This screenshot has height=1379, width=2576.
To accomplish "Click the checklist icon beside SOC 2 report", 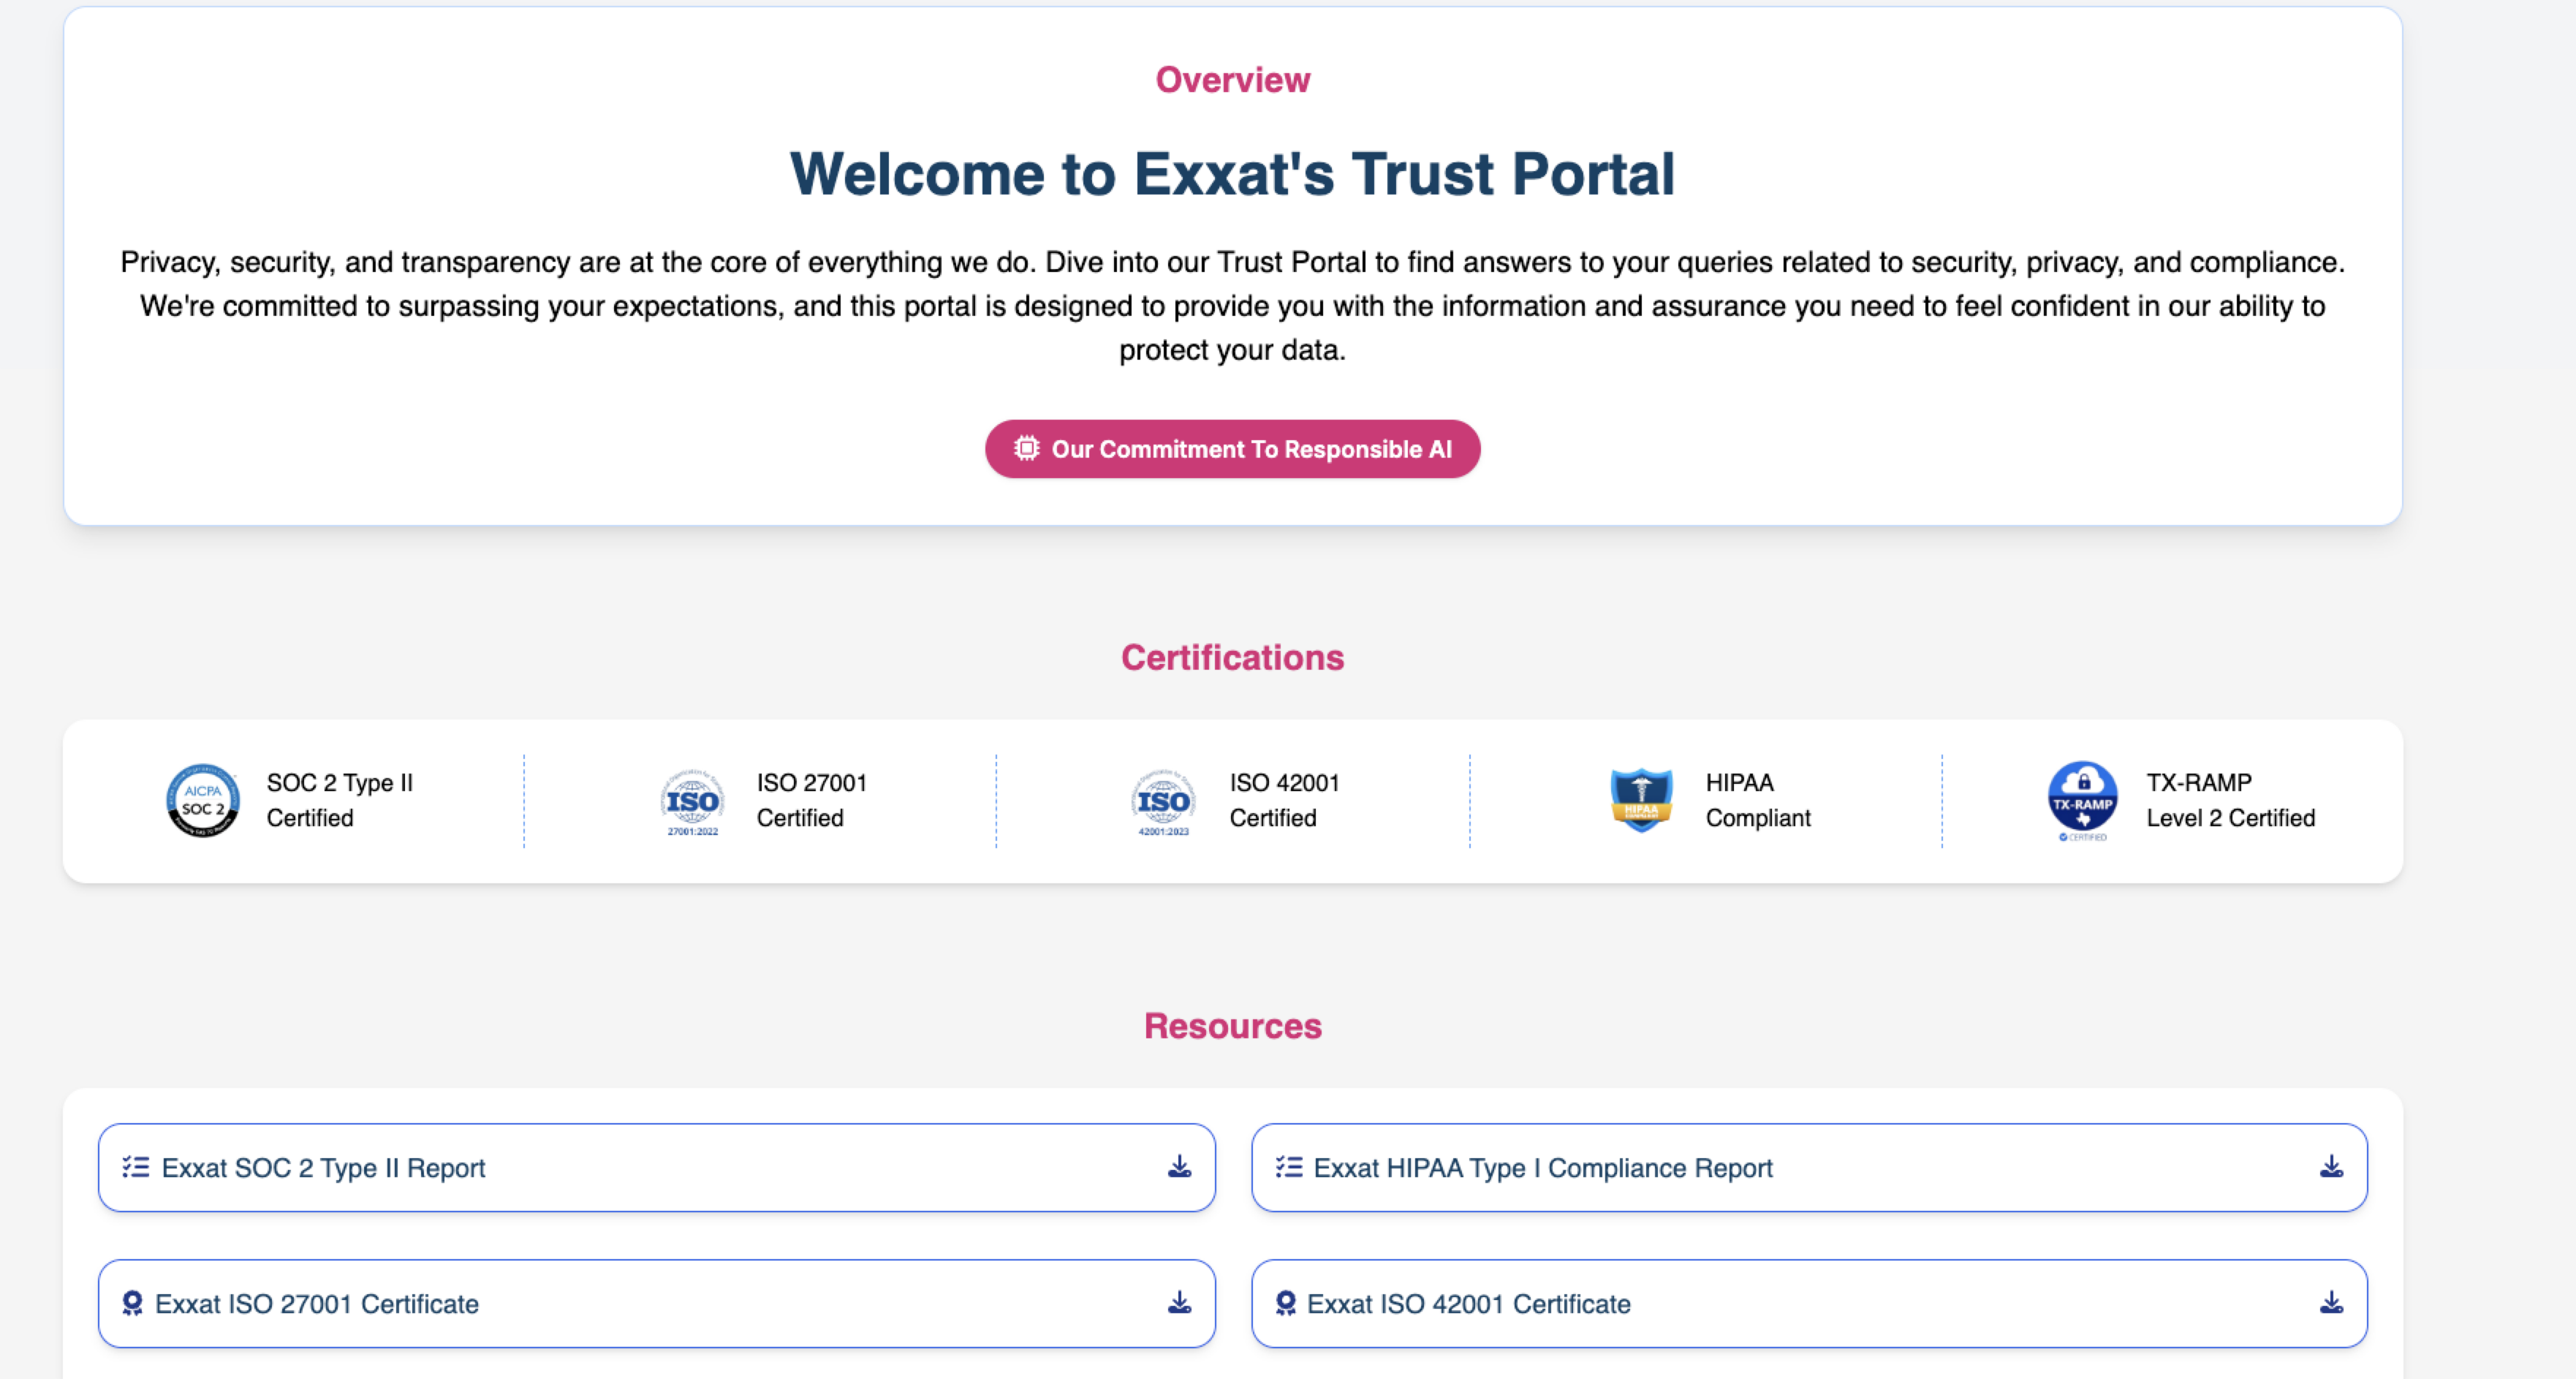I will coord(135,1167).
